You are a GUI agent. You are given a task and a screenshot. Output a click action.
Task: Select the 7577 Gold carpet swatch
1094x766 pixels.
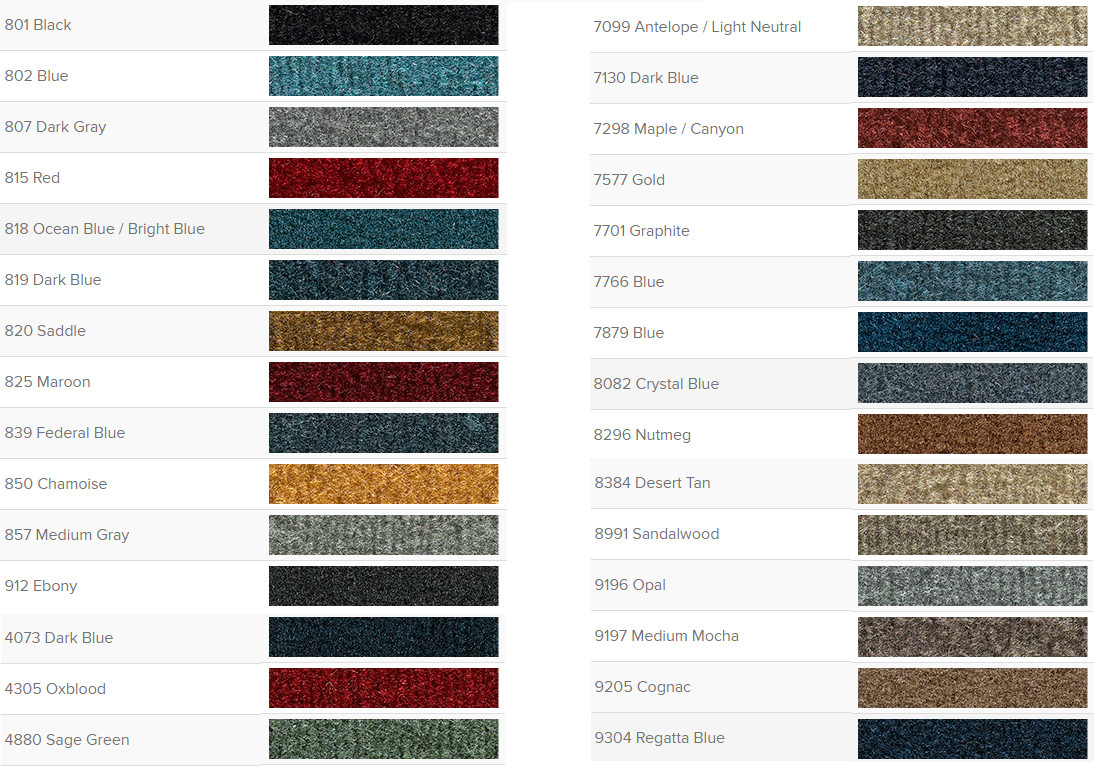point(973,179)
